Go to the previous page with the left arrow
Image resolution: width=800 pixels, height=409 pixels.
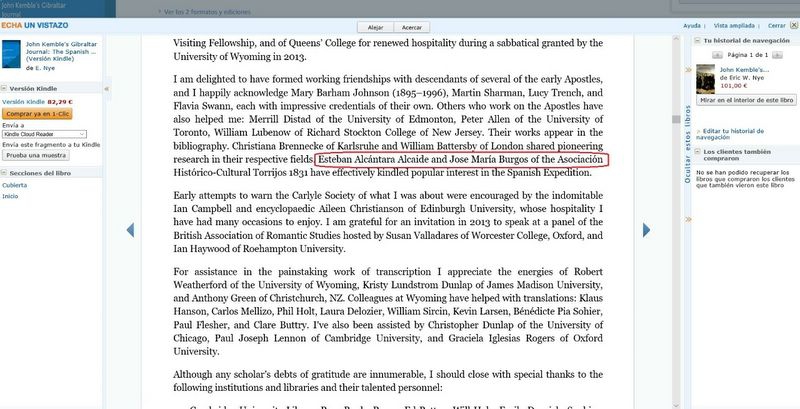point(130,230)
